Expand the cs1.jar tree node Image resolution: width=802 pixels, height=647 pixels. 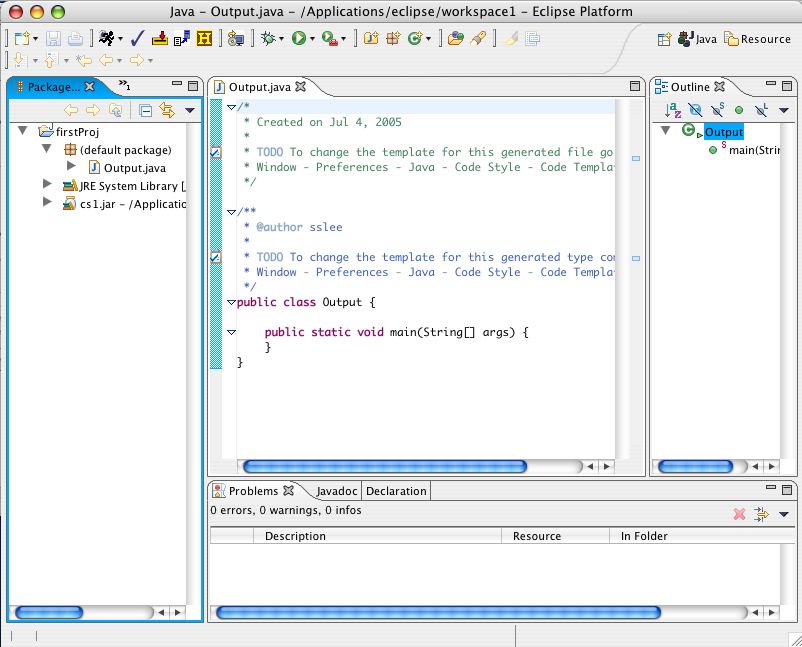(47, 203)
